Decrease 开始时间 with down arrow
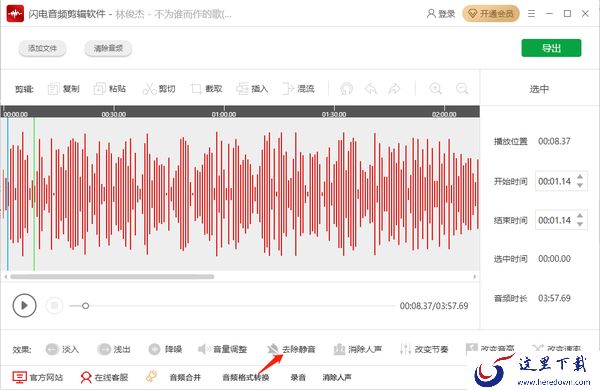 click(580, 186)
